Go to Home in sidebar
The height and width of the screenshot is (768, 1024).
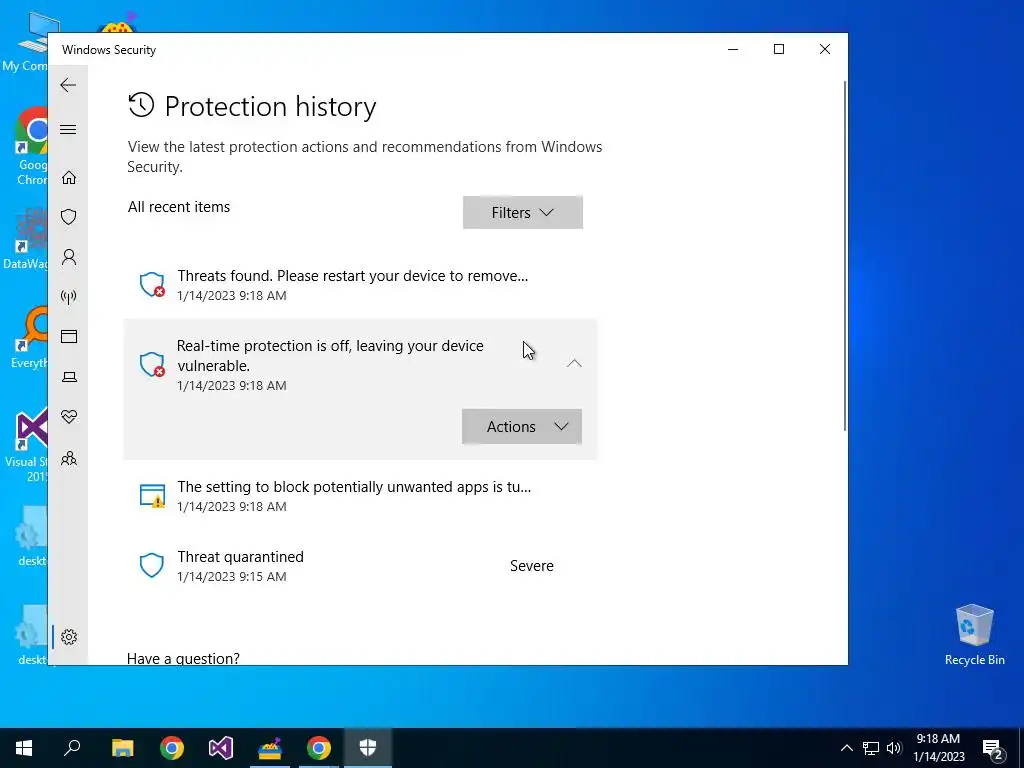[69, 178]
